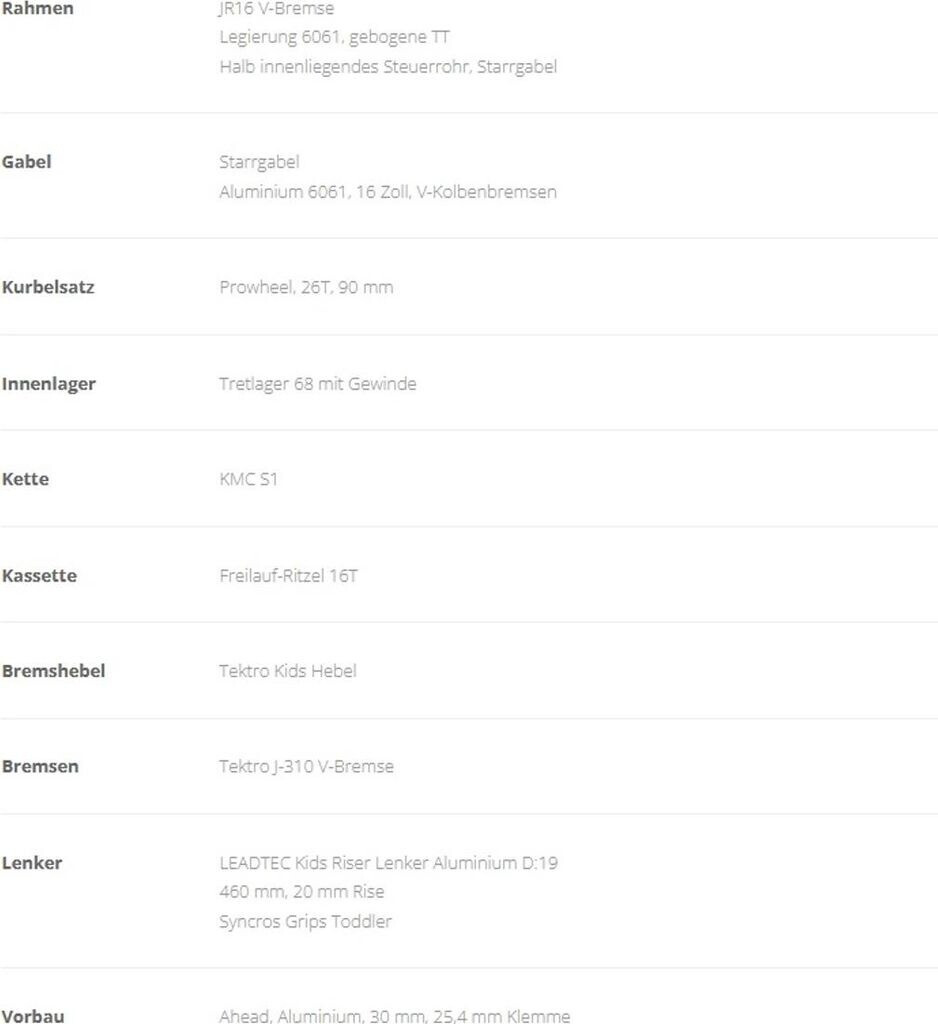Viewport: 938px width, 1024px height.
Task: Click the 'JR16 V-Bremse' frame text
Action: click(277, 9)
